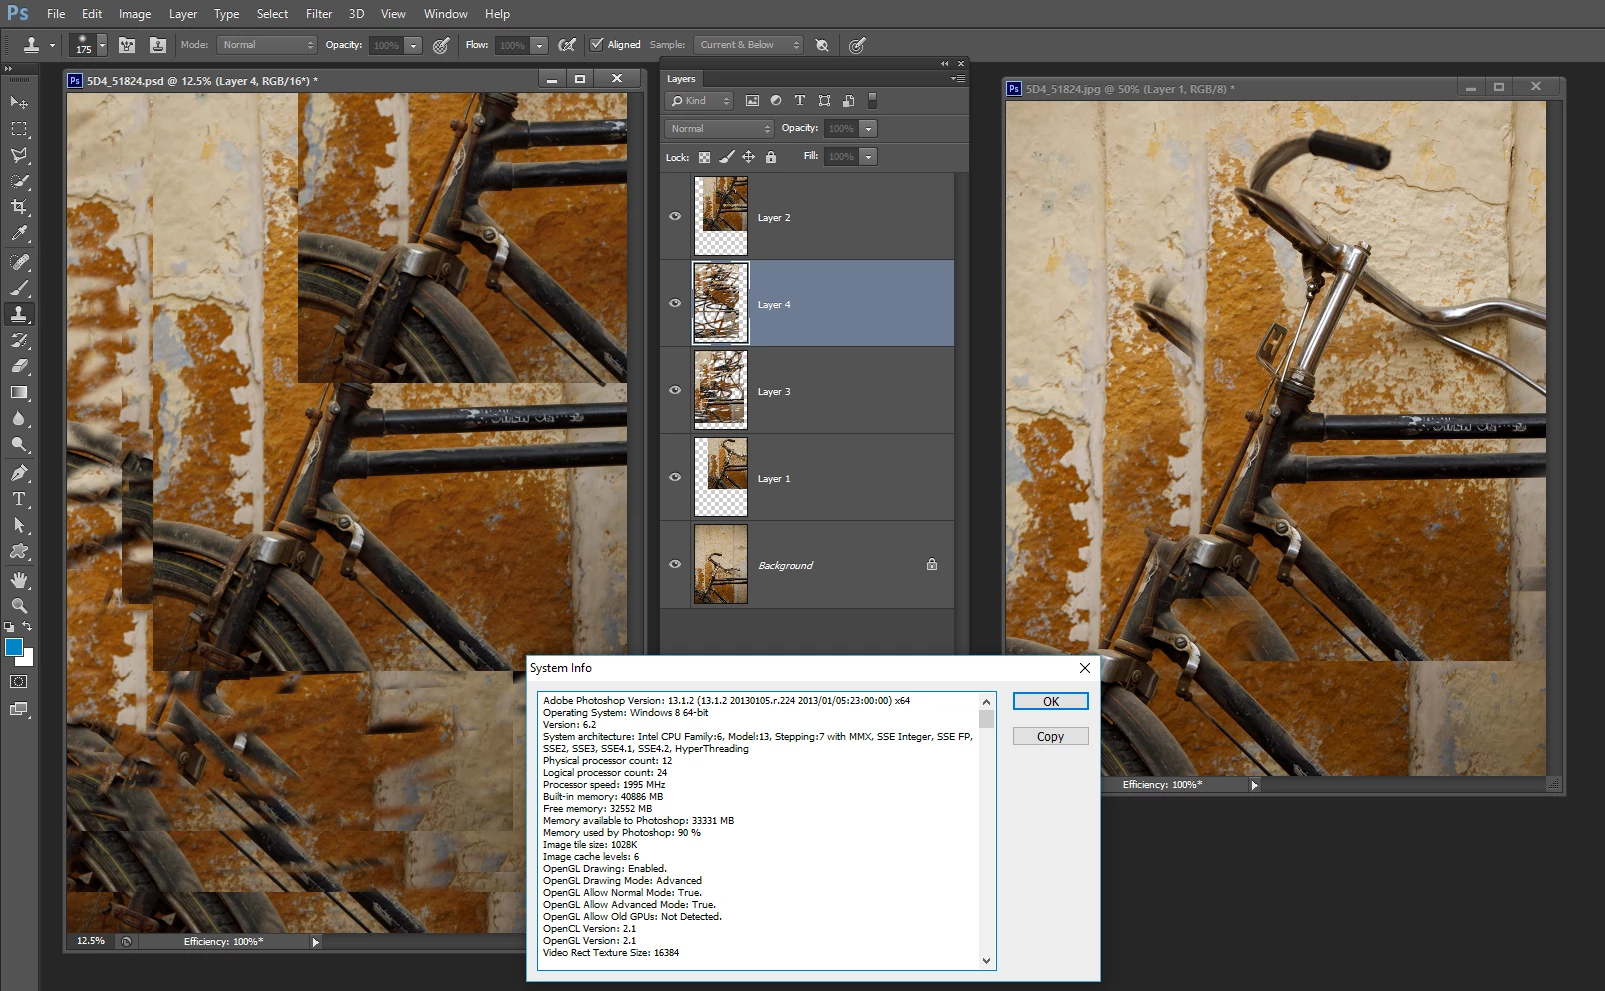Filter layers by smart objects icon
Viewport: 1605px width, 991px height.
[848, 101]
